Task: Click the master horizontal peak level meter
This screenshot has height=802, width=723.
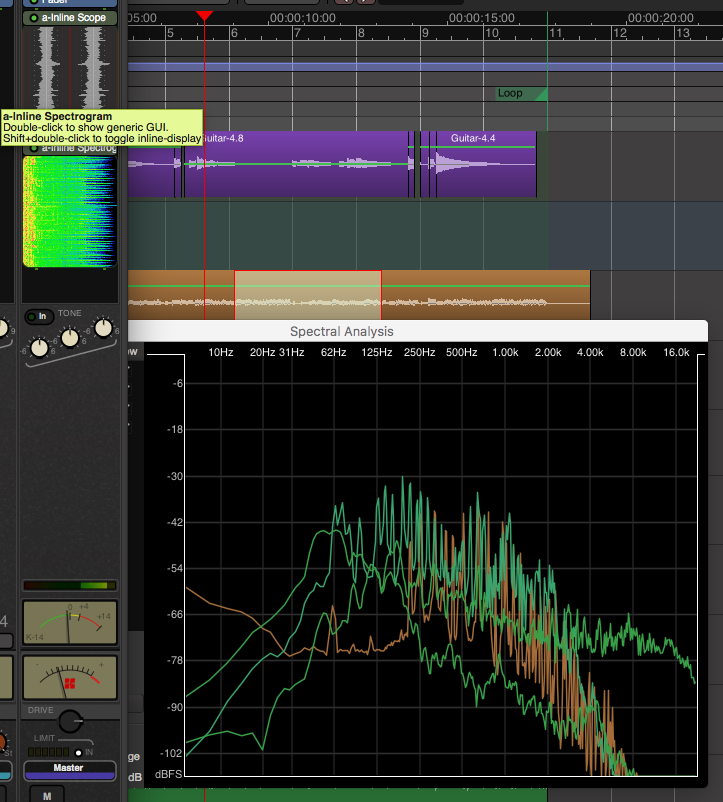Action: coord(70,586)
